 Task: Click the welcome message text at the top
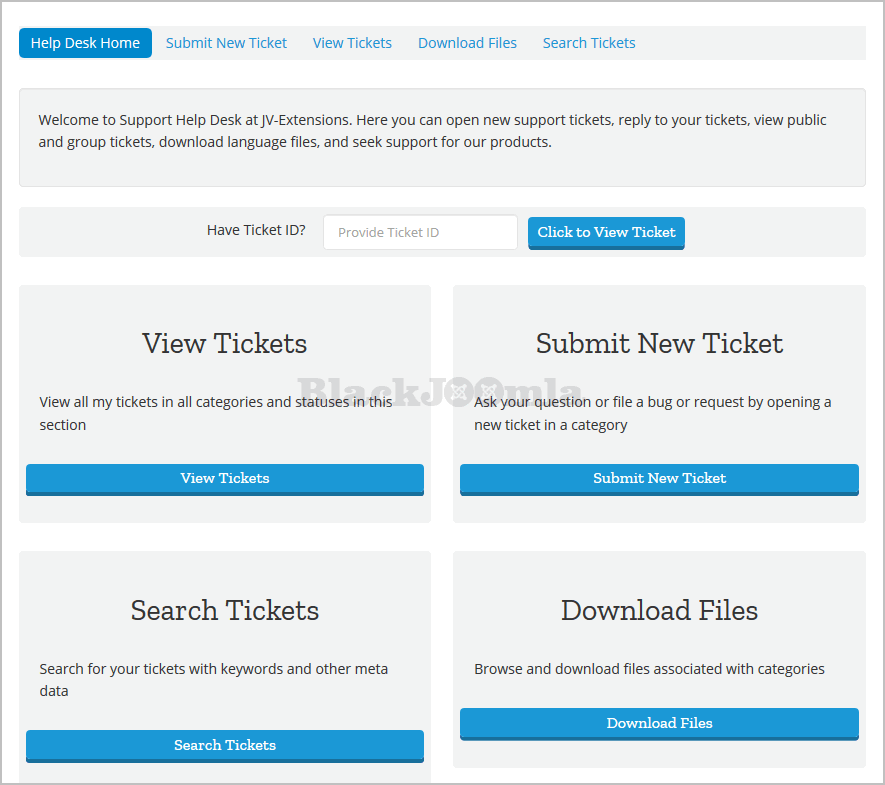[432, 131]
